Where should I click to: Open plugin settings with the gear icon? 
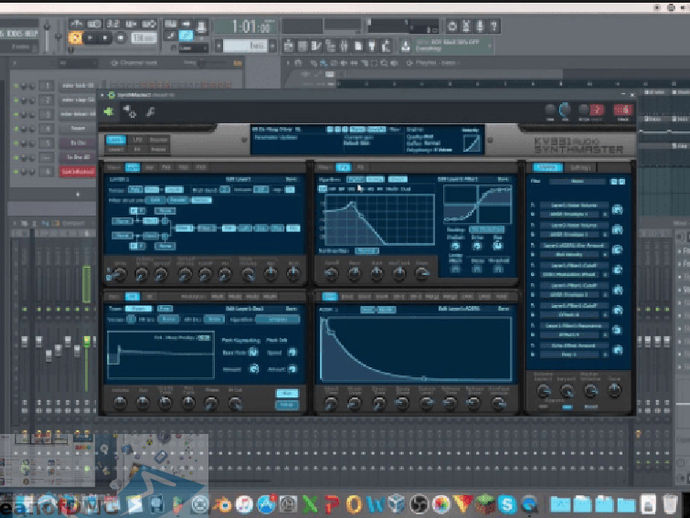(x=130, y=112)
